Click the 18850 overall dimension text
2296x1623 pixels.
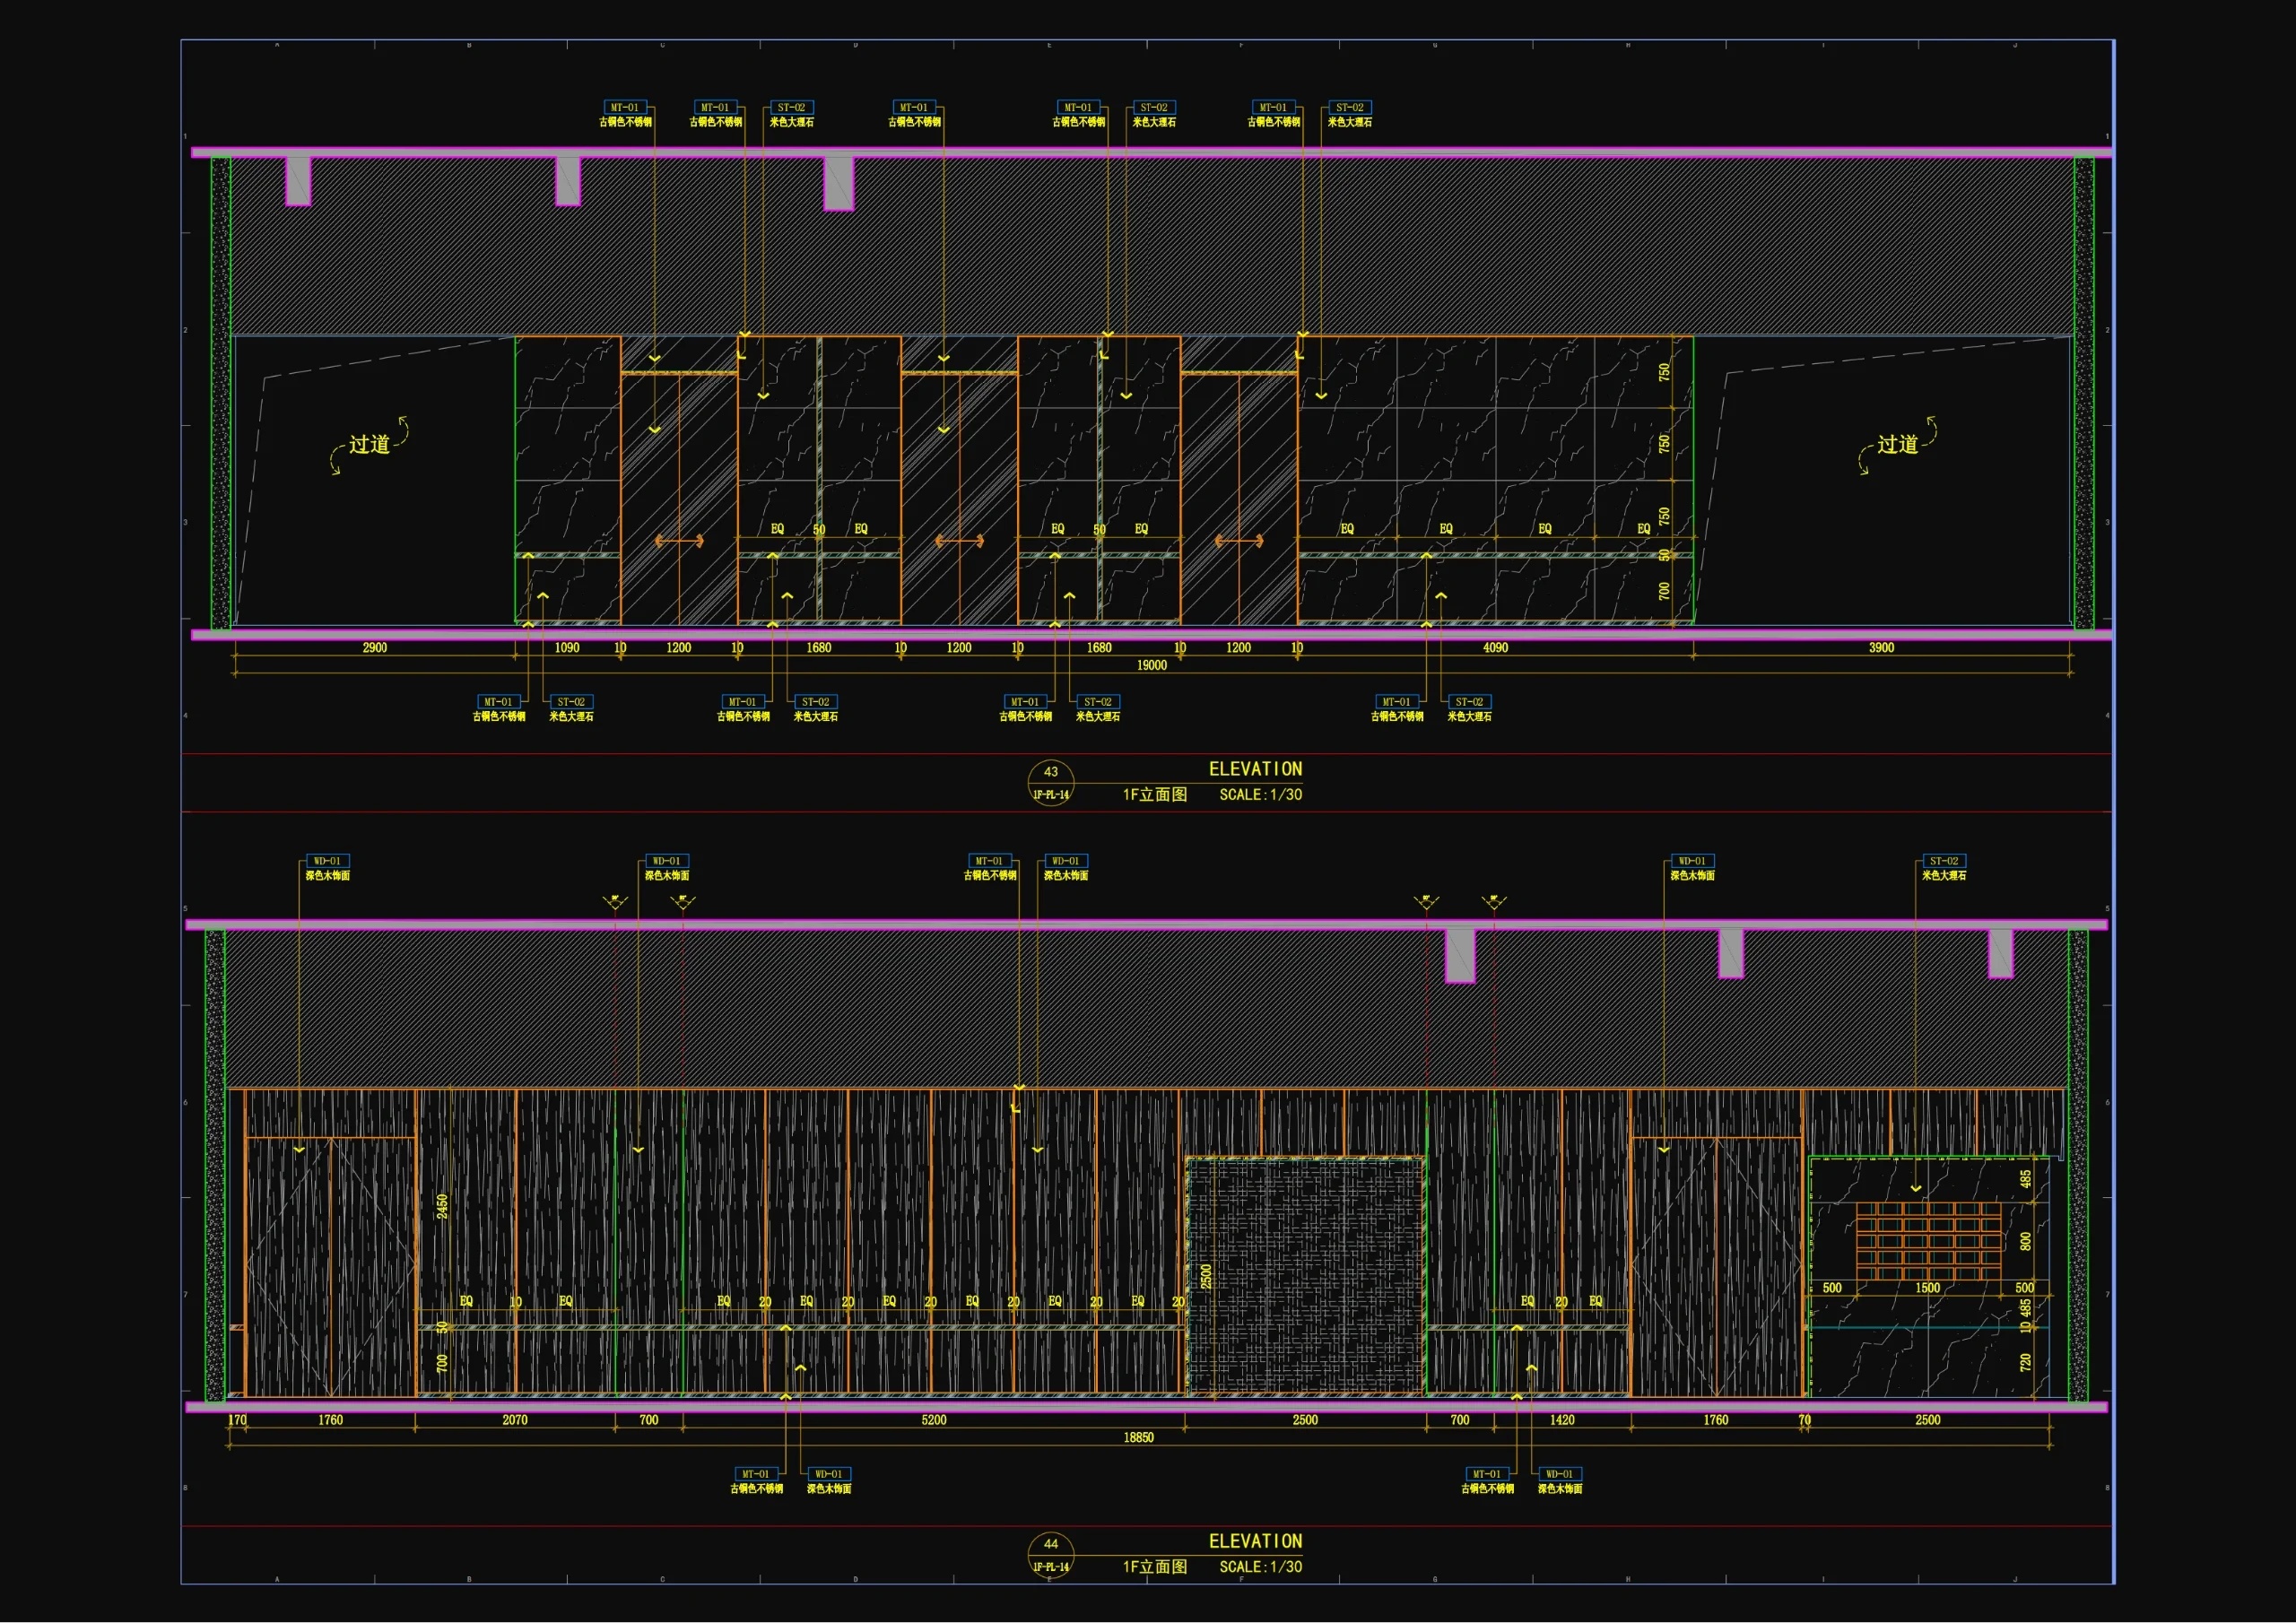[1138, 1438]
